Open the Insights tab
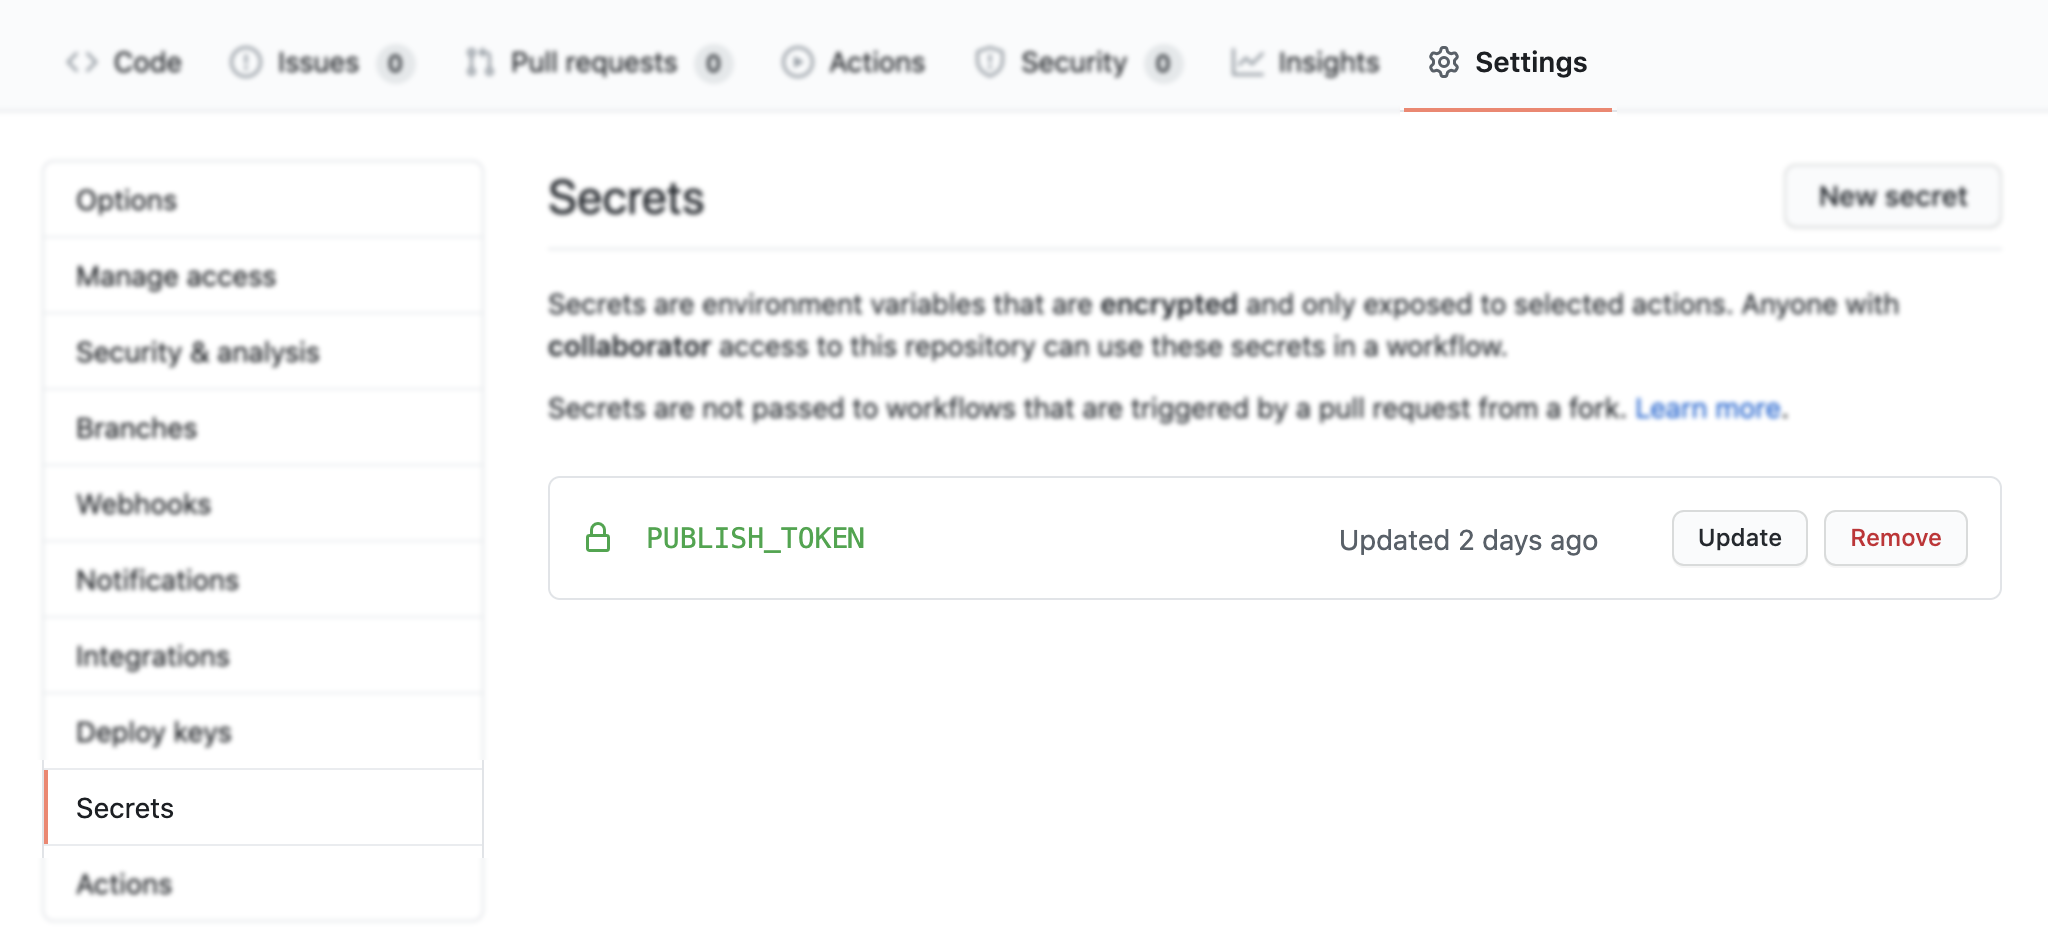 point(1327,62)
